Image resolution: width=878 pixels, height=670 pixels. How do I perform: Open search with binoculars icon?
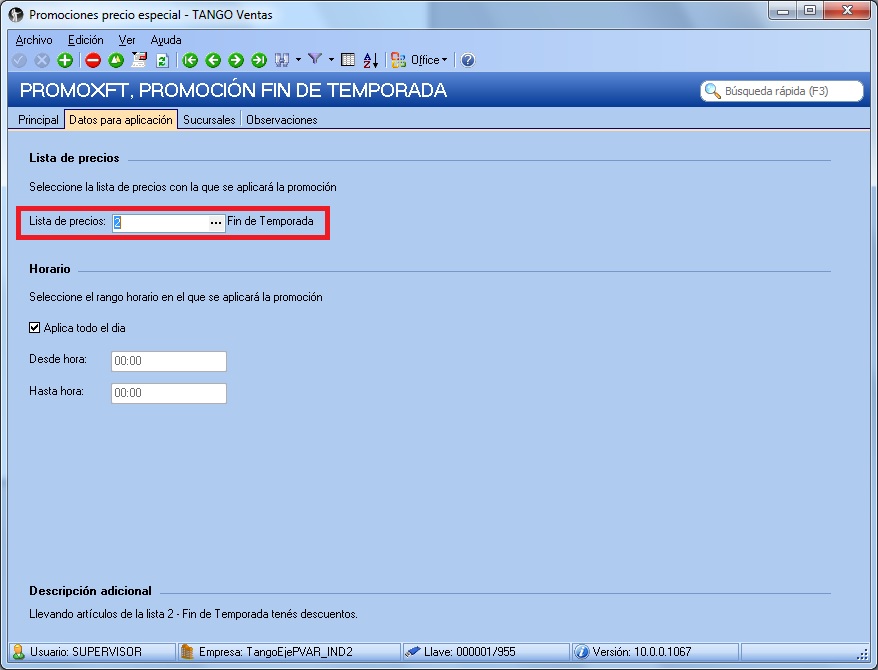point(282,60)
